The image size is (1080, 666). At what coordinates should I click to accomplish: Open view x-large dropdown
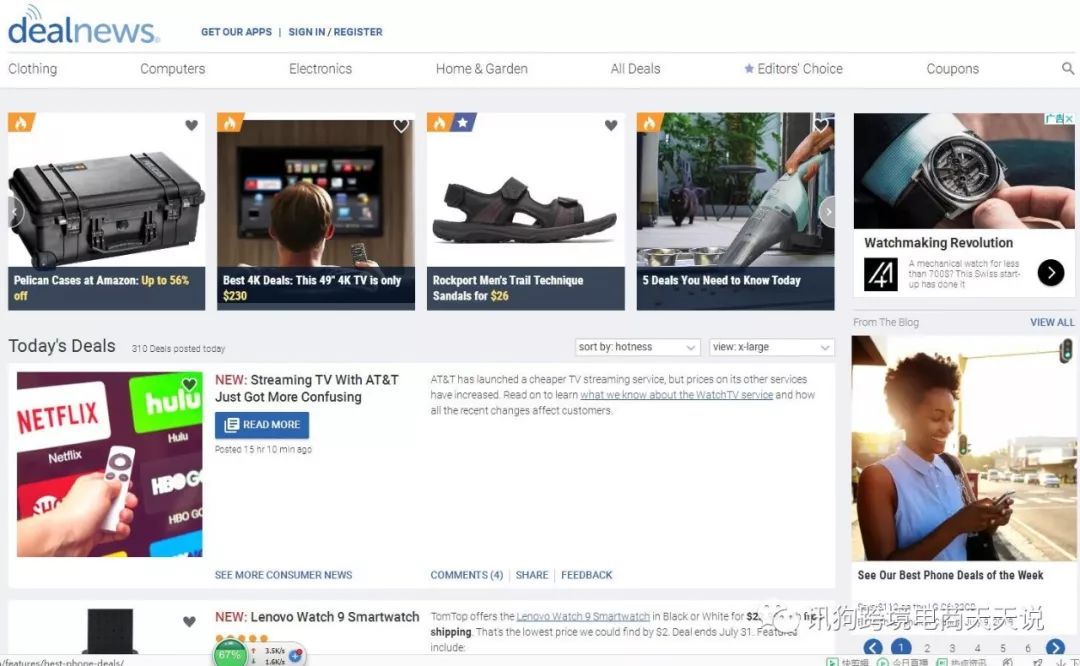pos(771,347)
